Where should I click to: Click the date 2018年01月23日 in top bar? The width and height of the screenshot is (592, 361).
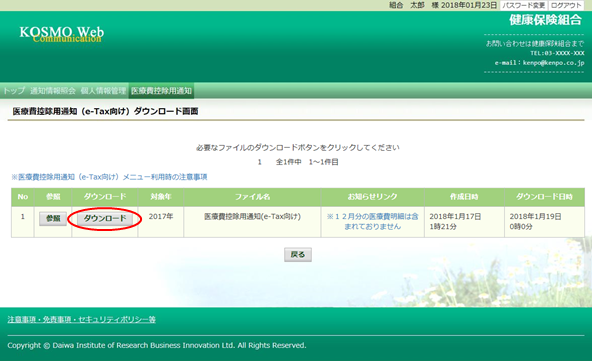coord(469,5)
